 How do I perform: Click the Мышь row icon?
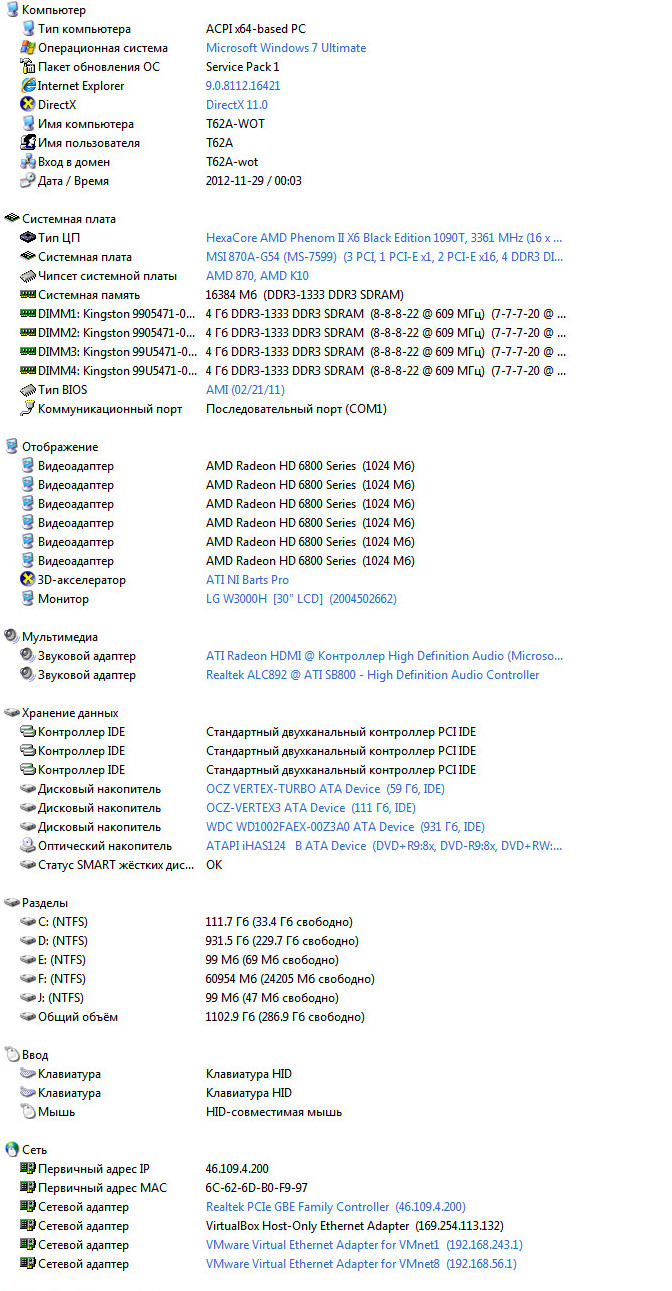pos(28,1112)
